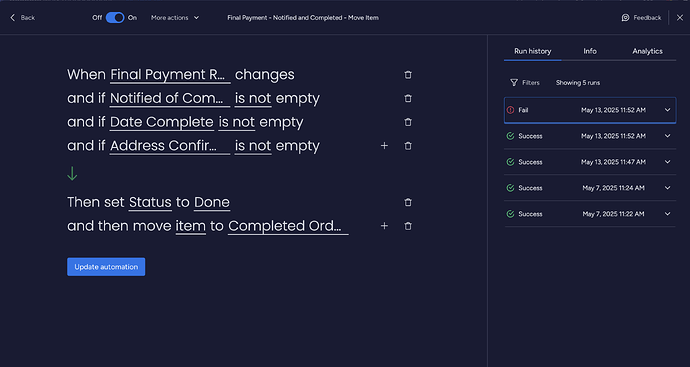Add an action after move item row
Screen dimensions: 690x367
point(384,226)
